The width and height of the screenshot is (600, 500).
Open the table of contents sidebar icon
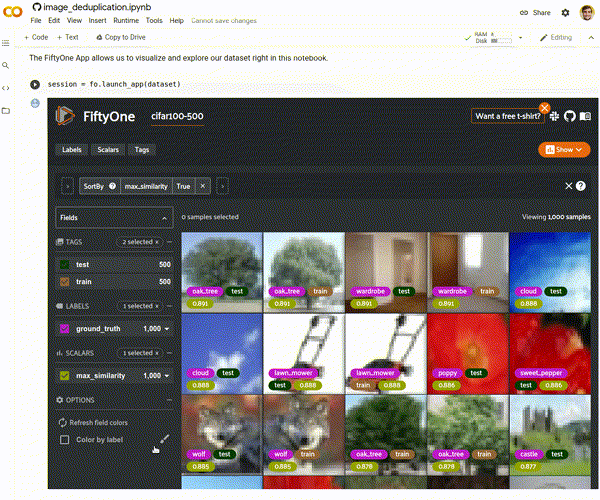click(6, 43)
